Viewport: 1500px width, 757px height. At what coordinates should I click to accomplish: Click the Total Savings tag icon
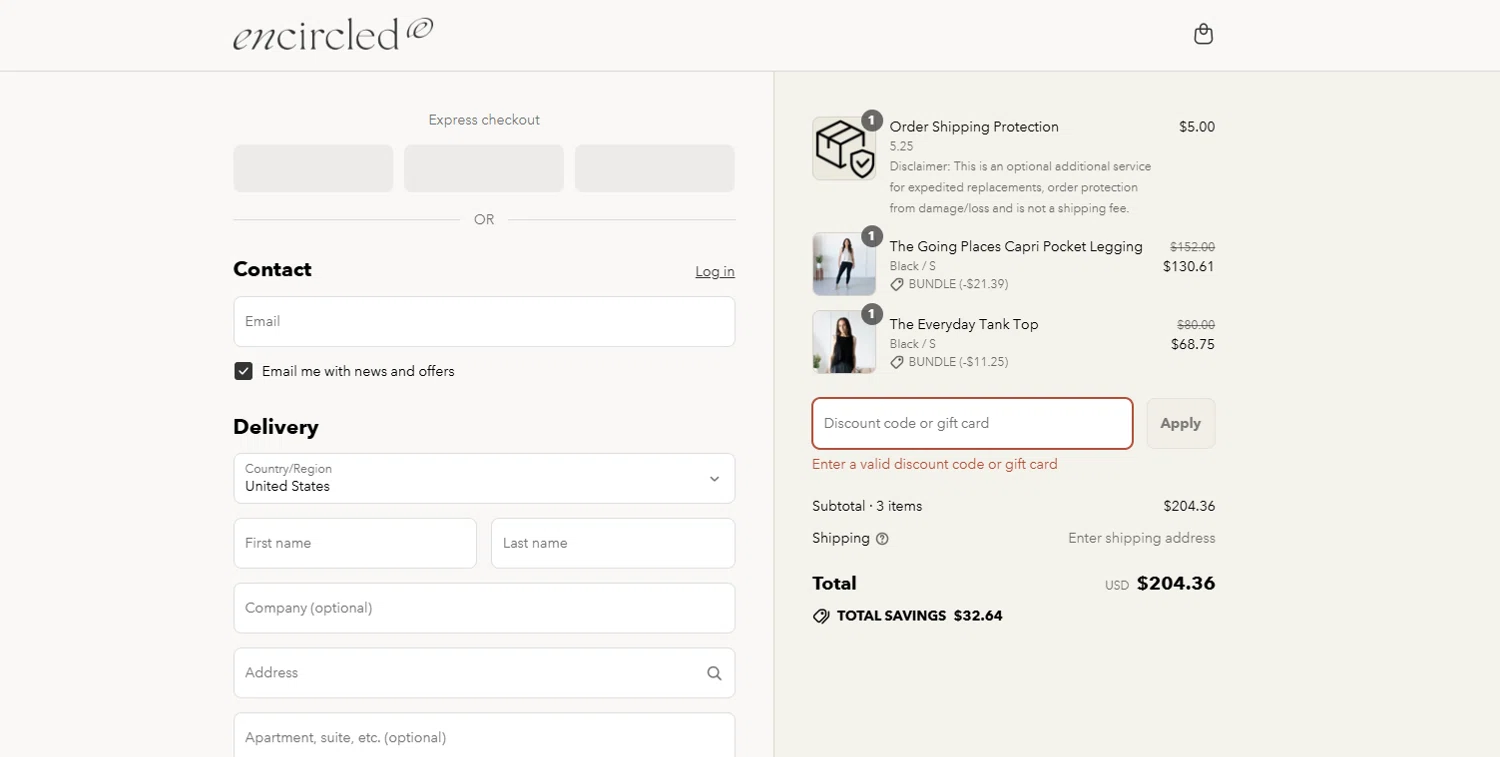click(821, 616)
